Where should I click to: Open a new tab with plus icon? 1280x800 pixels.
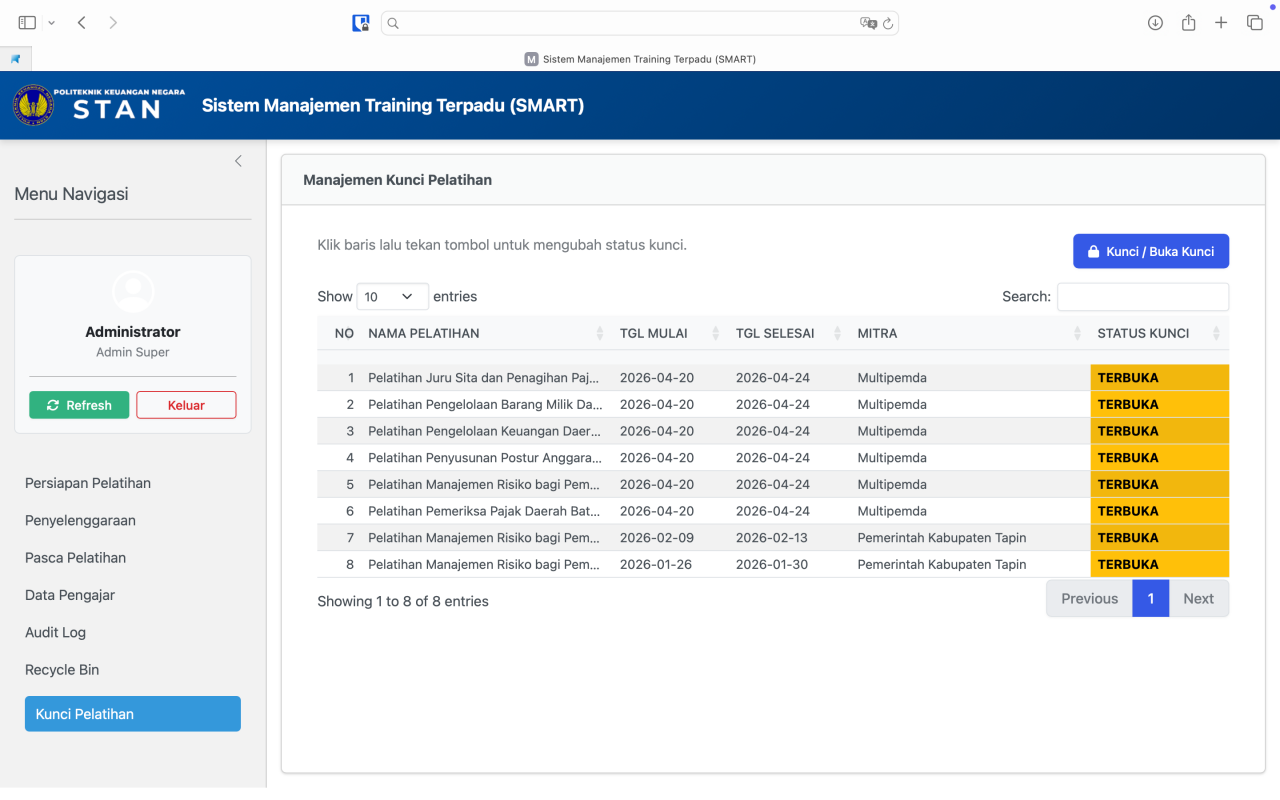1221,23
